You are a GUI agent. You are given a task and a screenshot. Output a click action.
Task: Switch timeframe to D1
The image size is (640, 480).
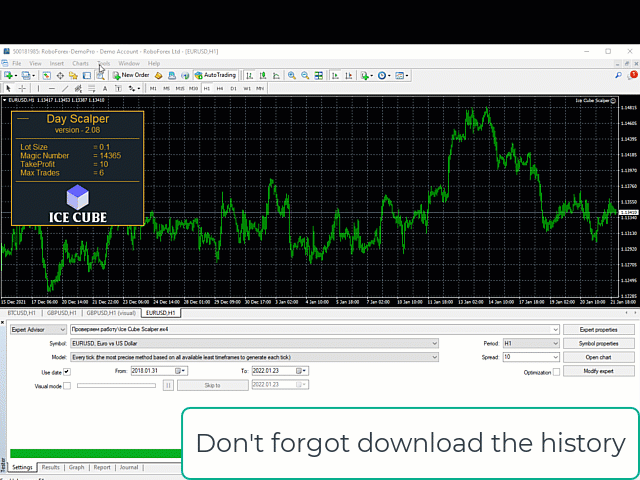pyautogui.click(x=233, y=88)
